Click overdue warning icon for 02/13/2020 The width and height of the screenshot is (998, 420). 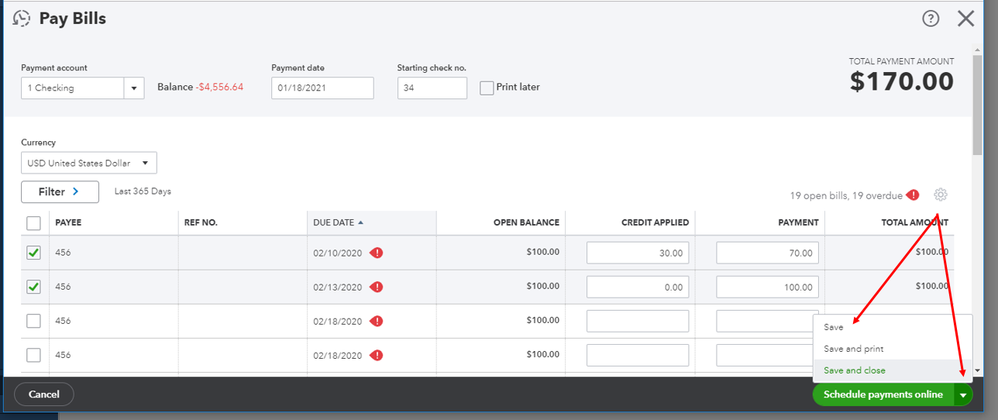[x=377, y=287]
